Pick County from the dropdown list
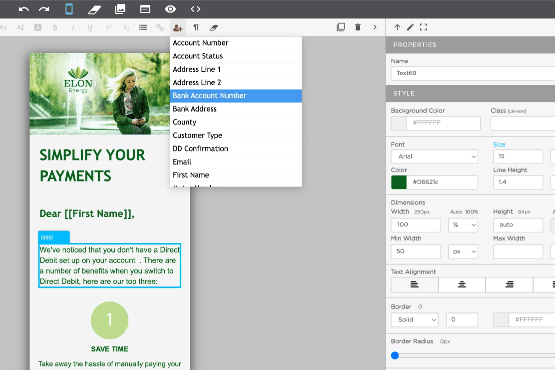The height and width of the screenshot is (370, 555). pos(236,122)
